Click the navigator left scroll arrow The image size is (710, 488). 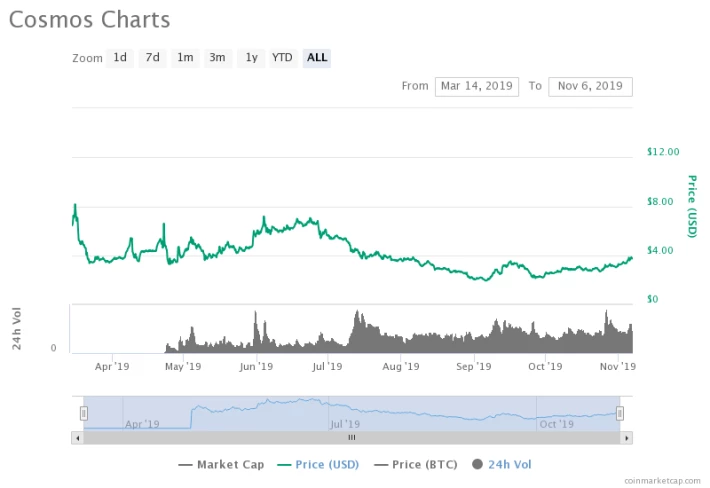[77, 438]
